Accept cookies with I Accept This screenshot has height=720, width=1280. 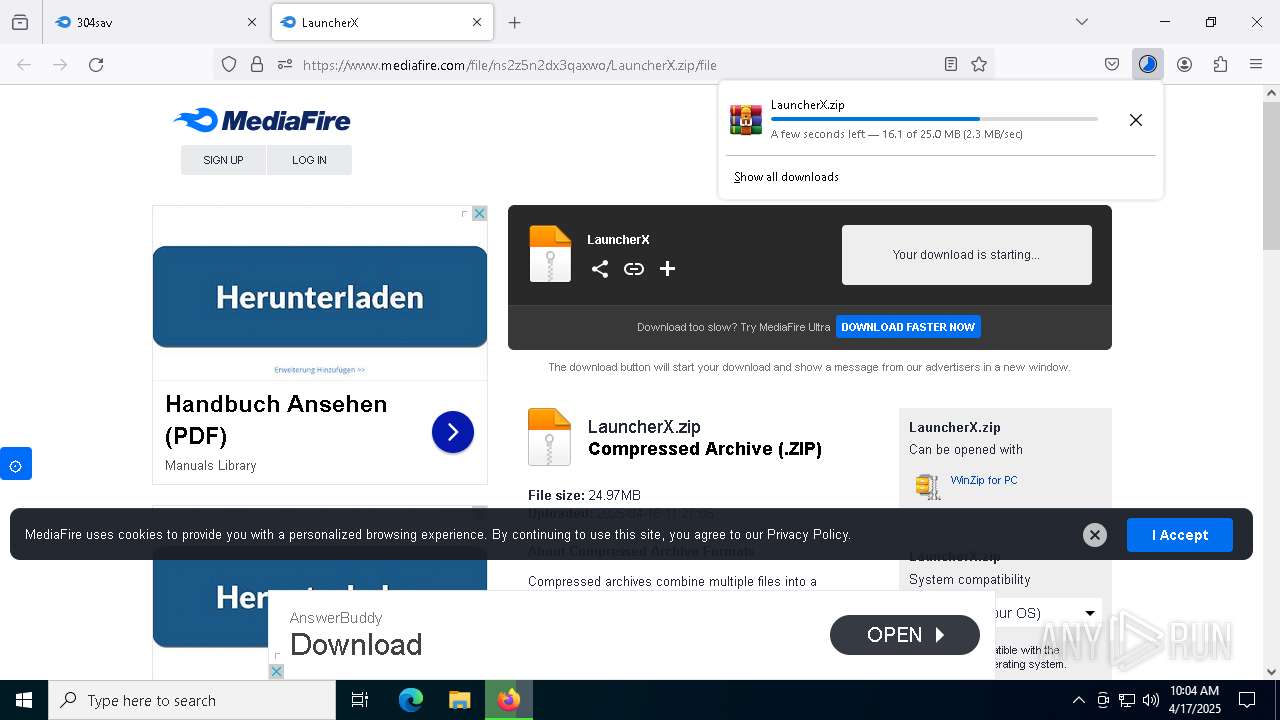[x=1180, y=535]
